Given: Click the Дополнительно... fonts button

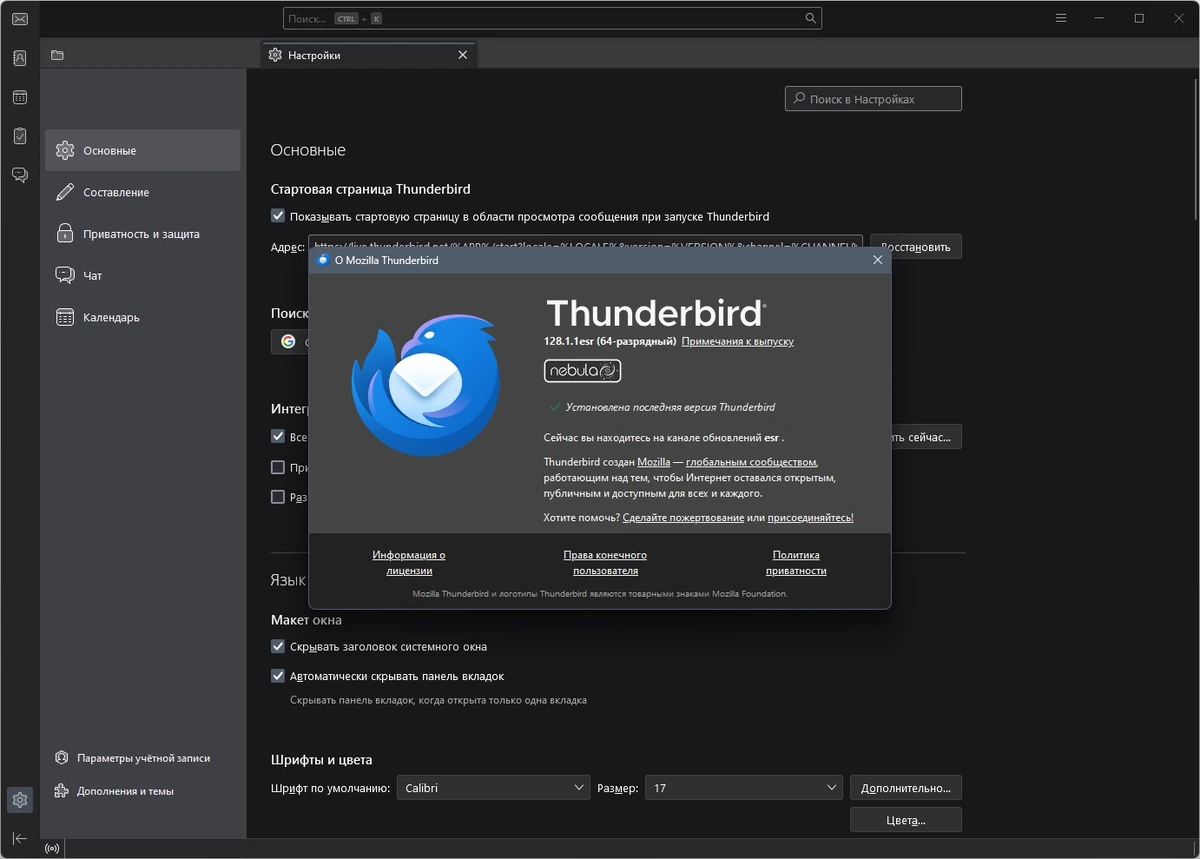Looking at the screenshot, I should 906,788.
